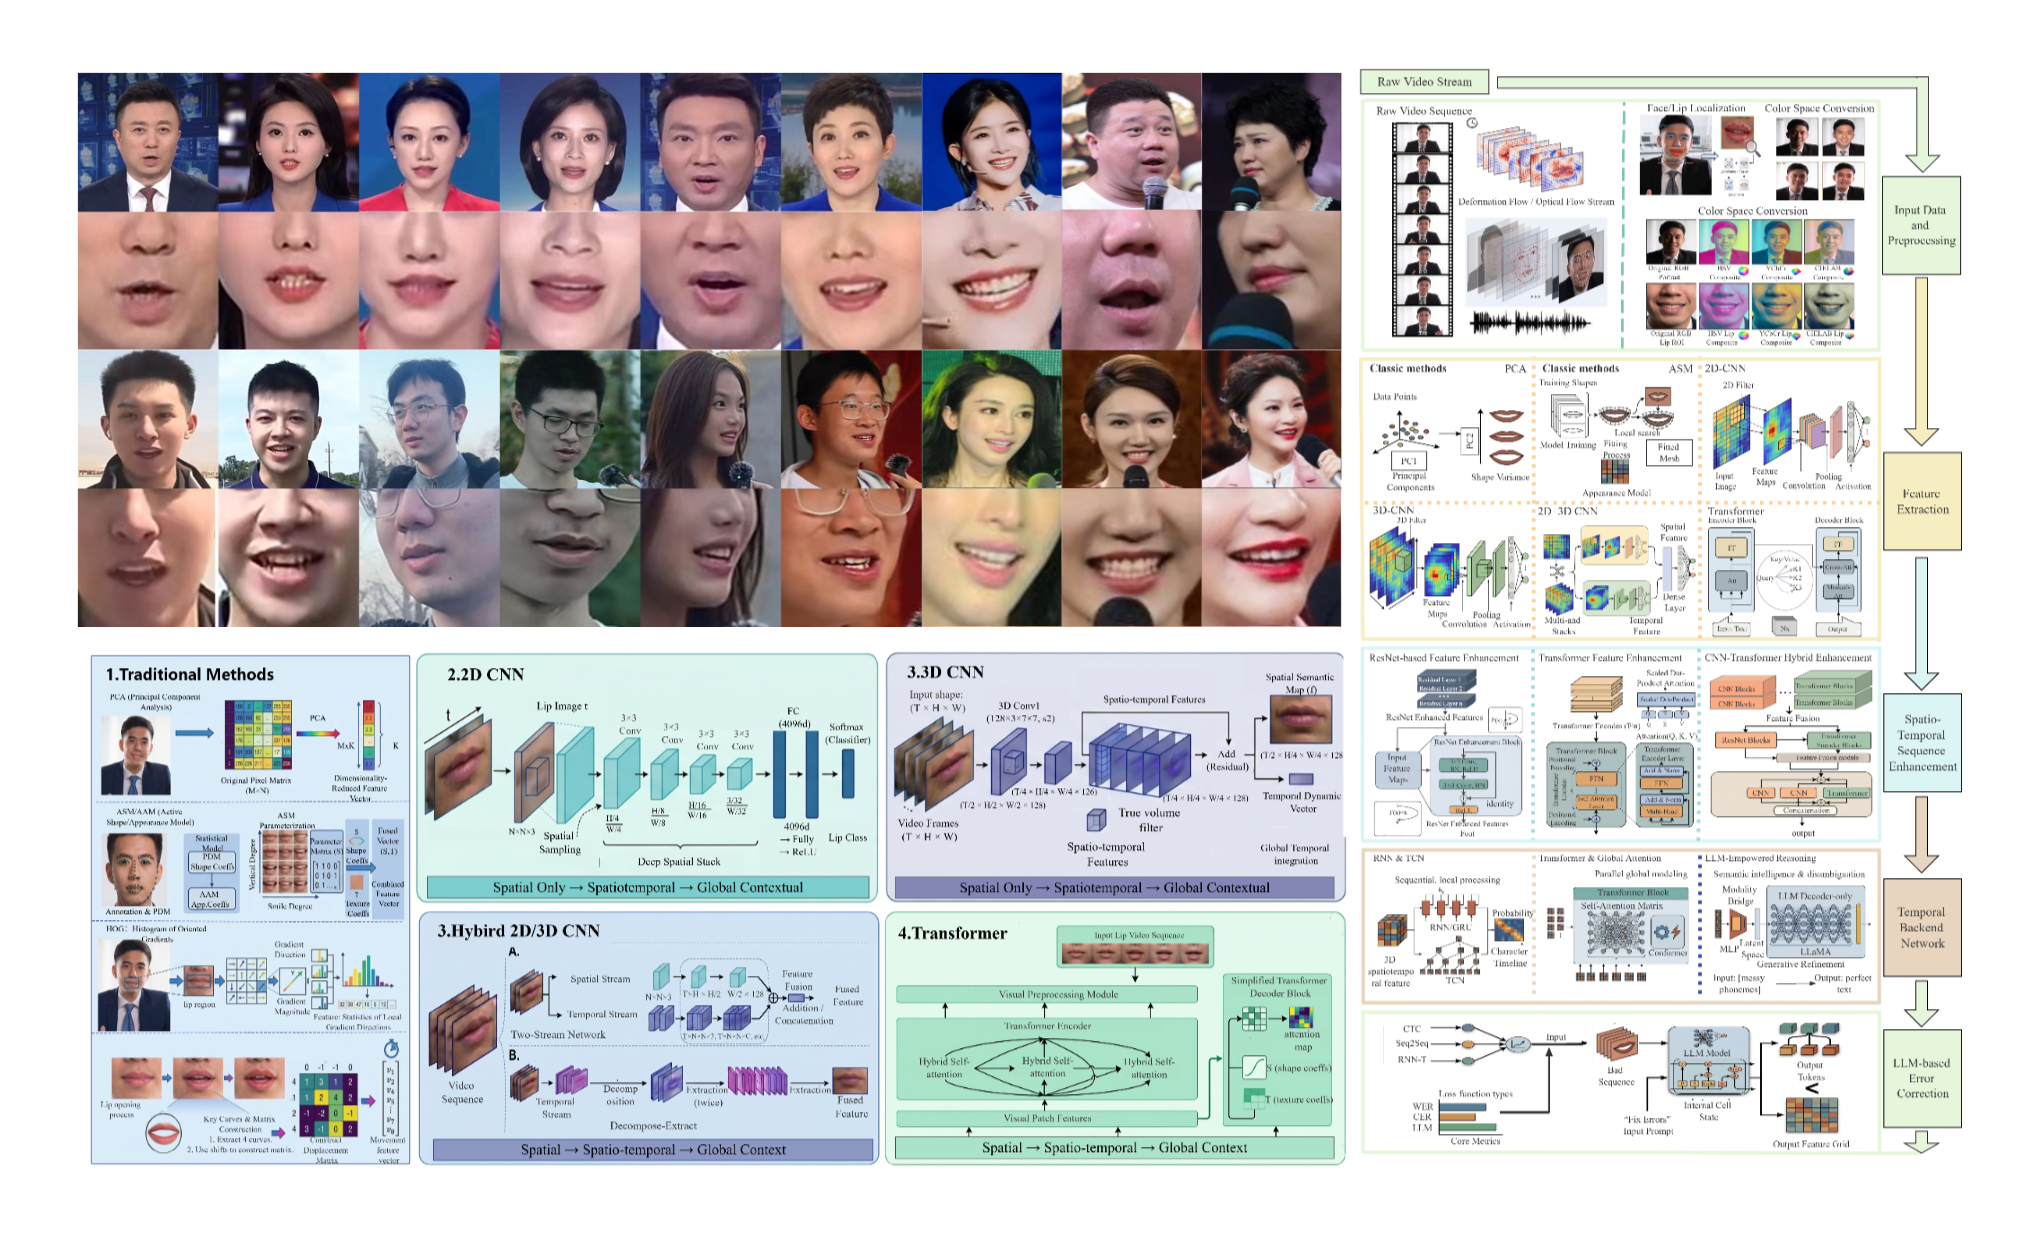Click the Transformer Block header

click(1632, 892)
